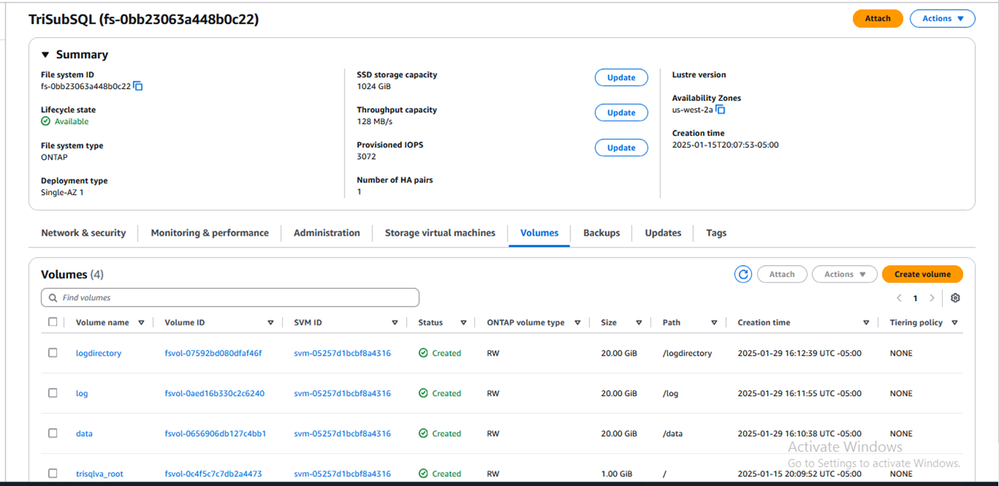Select the logdirectory volume checkbox
This screenshot has width=999, height=486.
[53, 353]
